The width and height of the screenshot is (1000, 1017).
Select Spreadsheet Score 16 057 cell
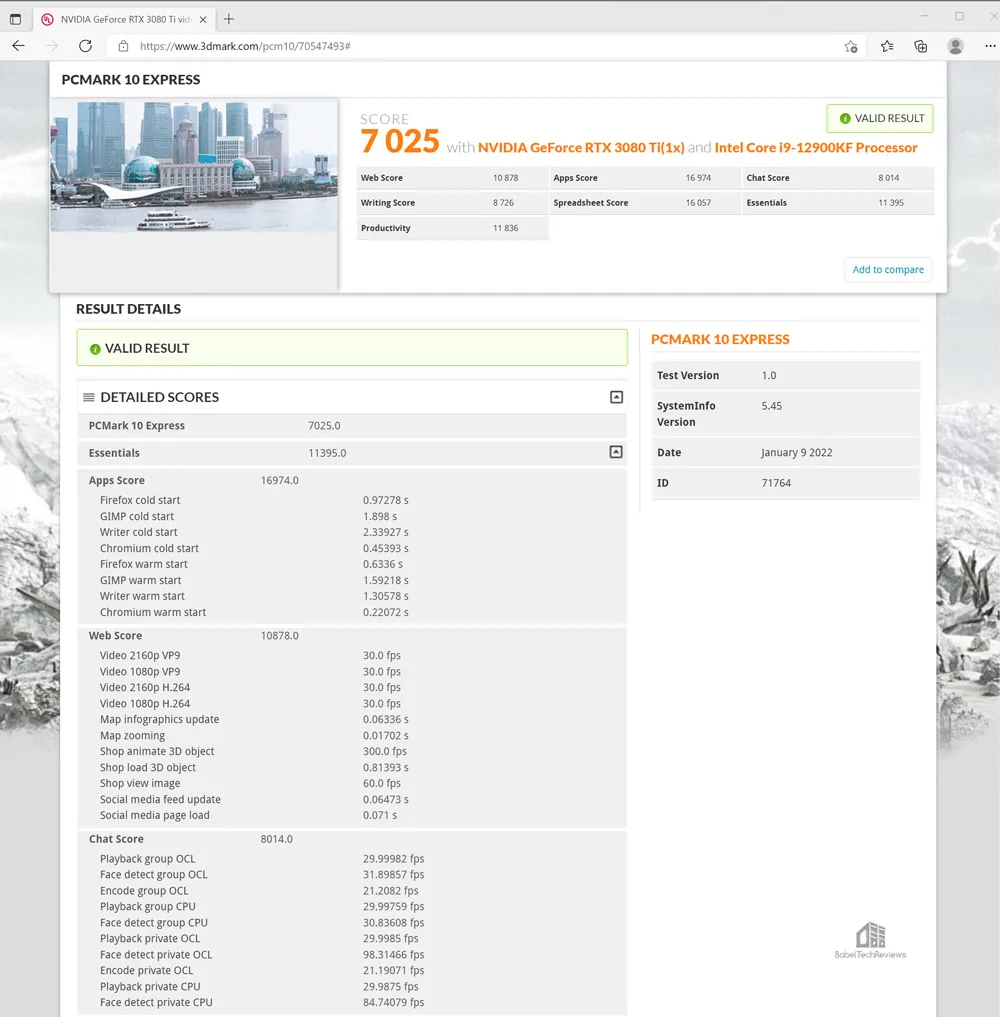[645, 202]
